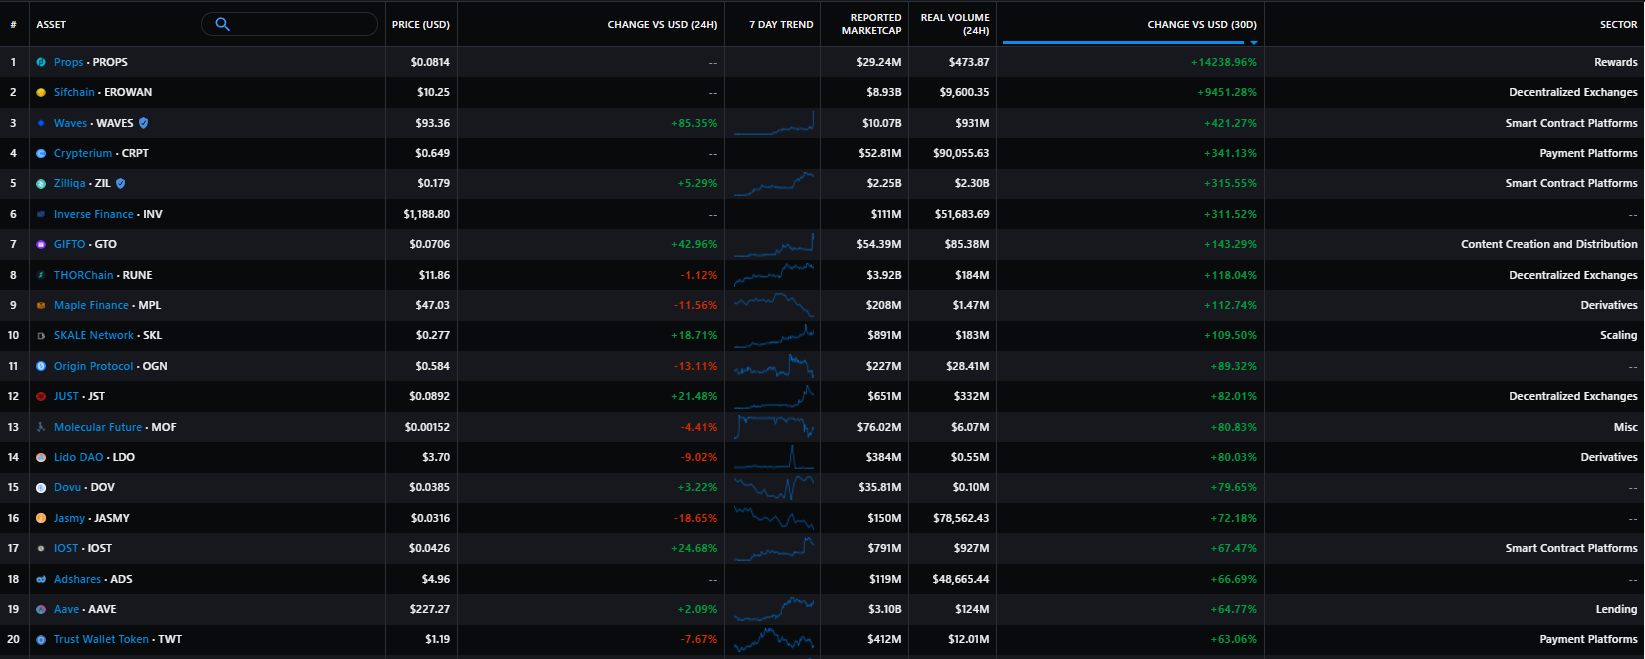Toggle sort arrow on Change vs USD (30D)
1645x659 pixels.
point(1254,42)
